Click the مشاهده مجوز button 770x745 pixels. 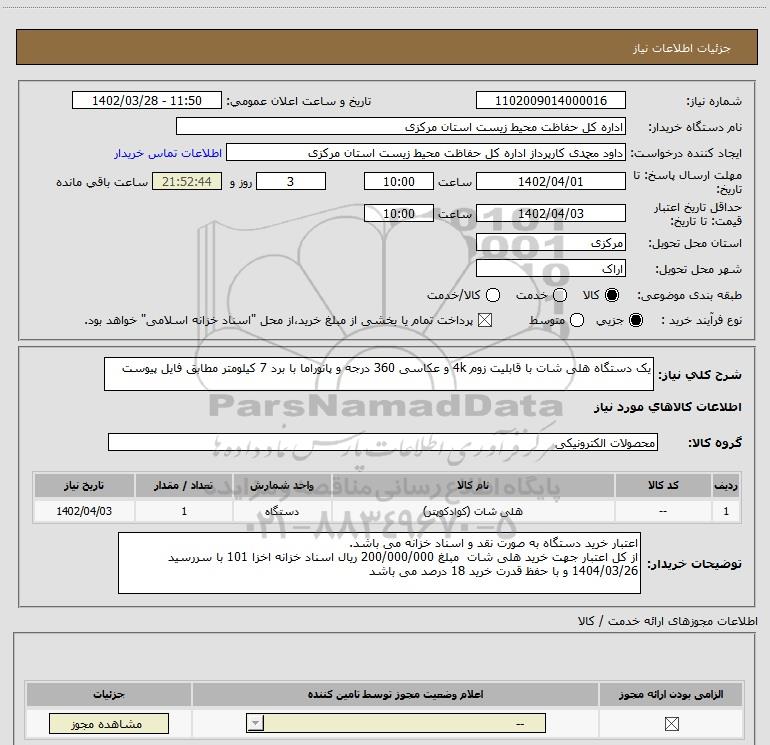point(109,723)
